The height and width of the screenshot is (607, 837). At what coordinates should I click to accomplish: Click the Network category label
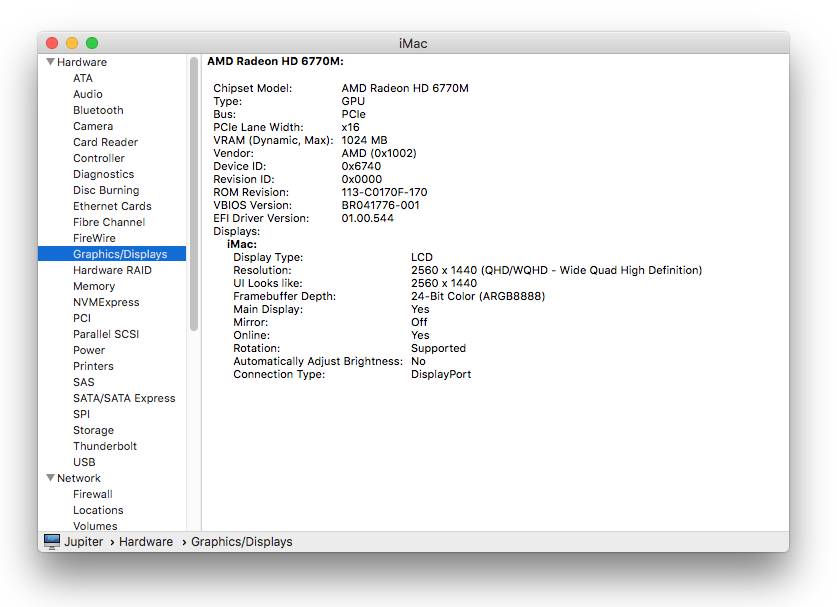pyautogui.click(x=78, y=478)
